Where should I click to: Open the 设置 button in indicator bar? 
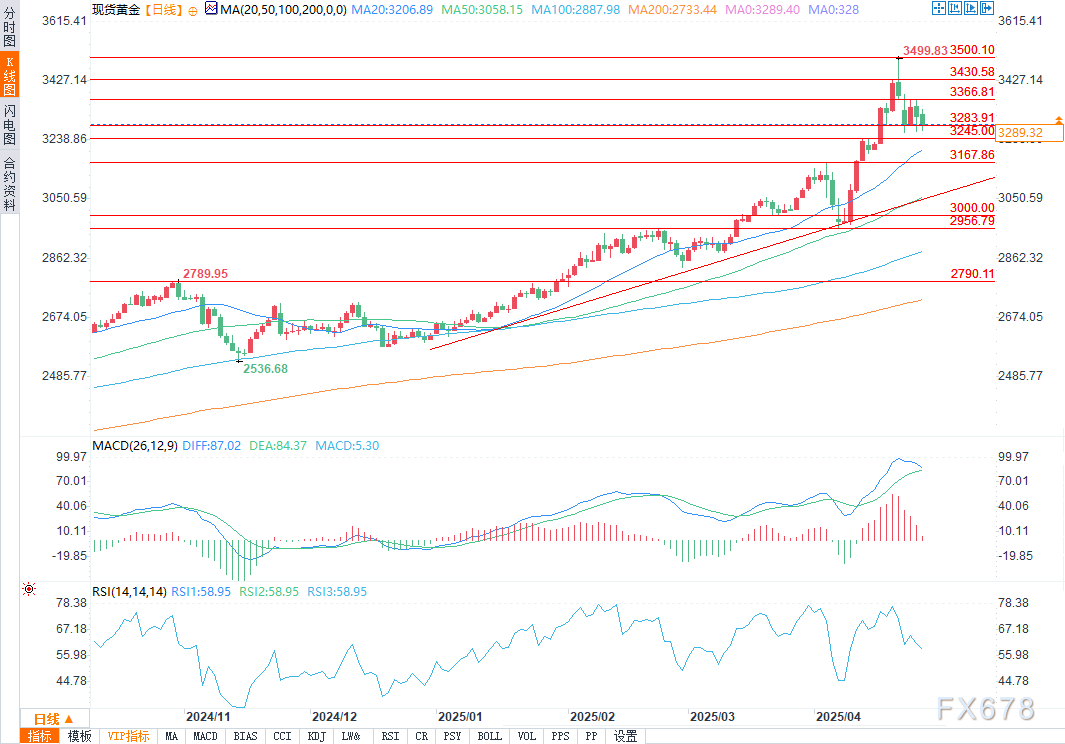coord(625,736)
